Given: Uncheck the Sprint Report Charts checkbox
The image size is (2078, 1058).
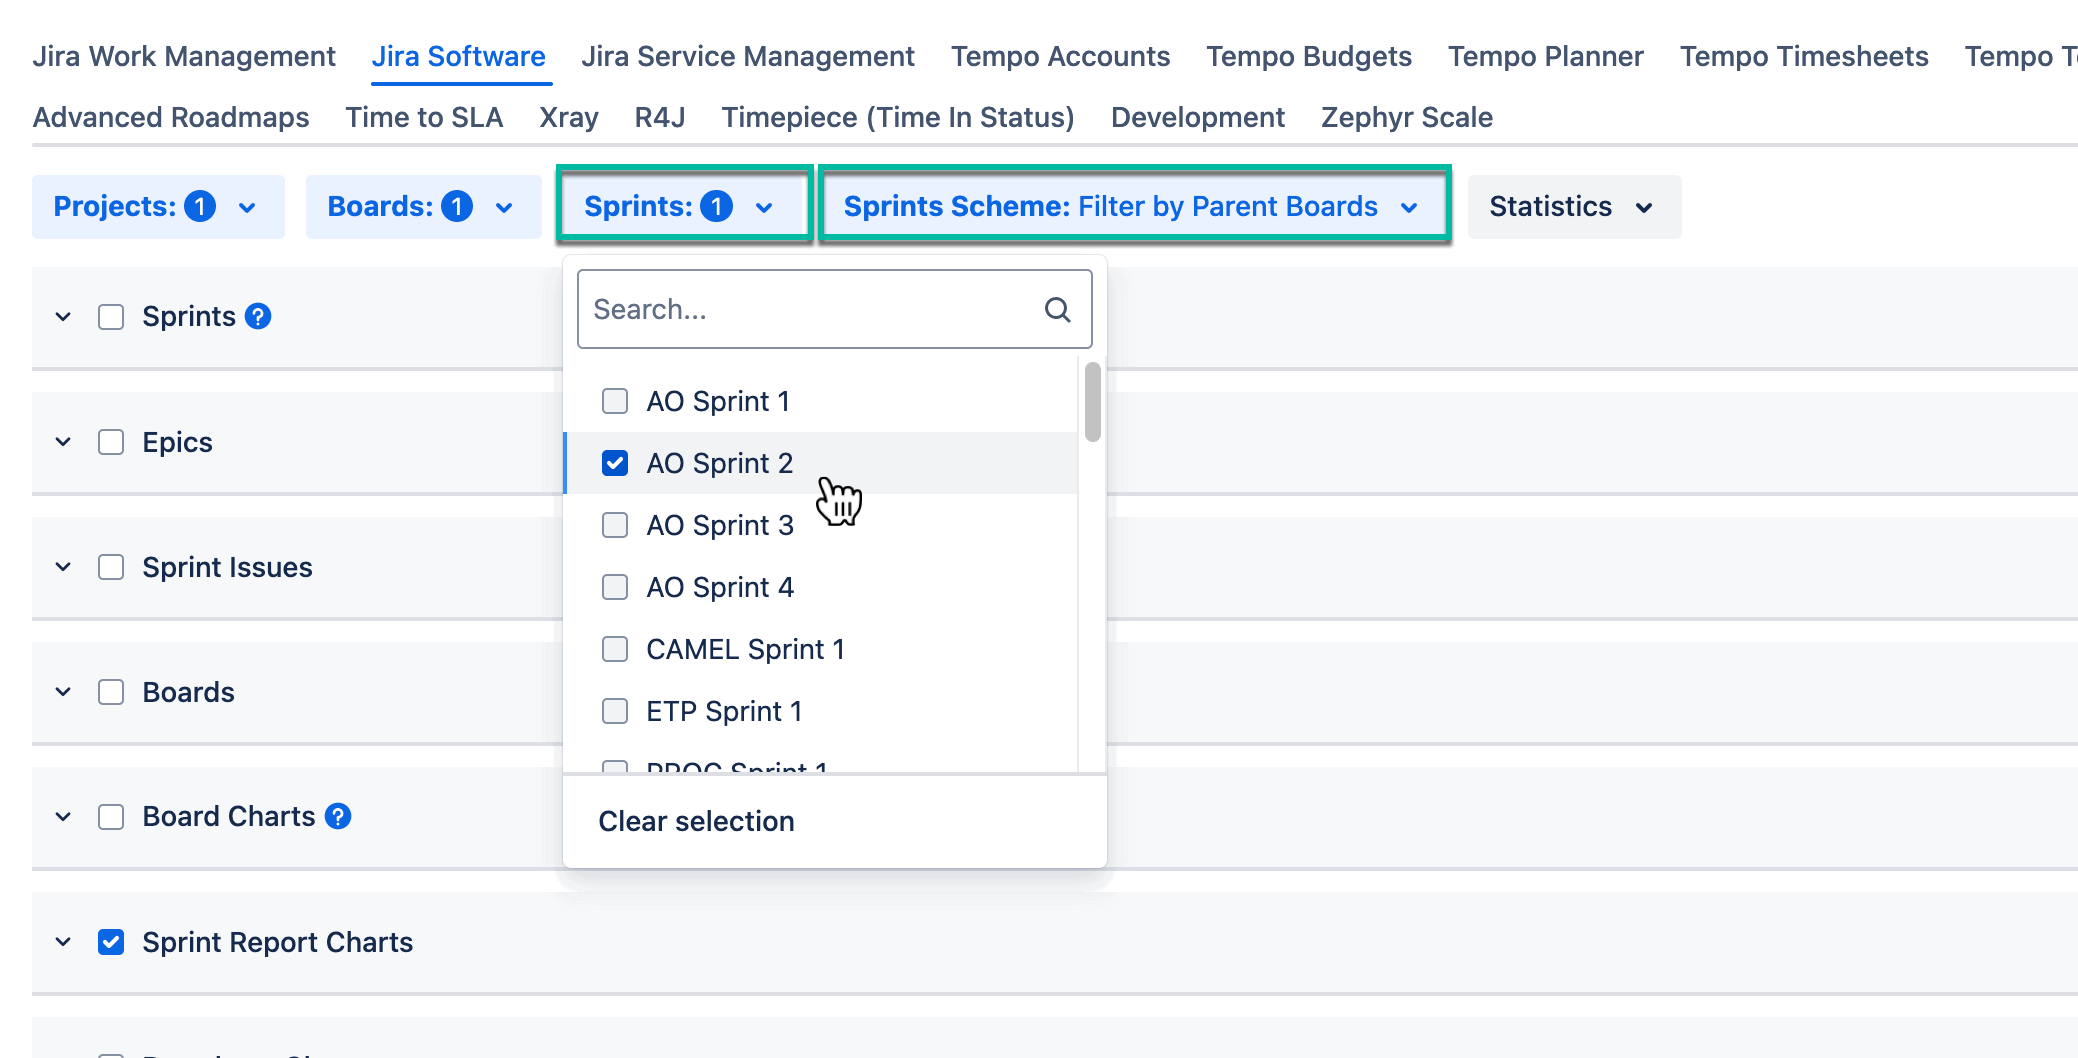Looking at the screenshot, I should click(x=110, y=941).
